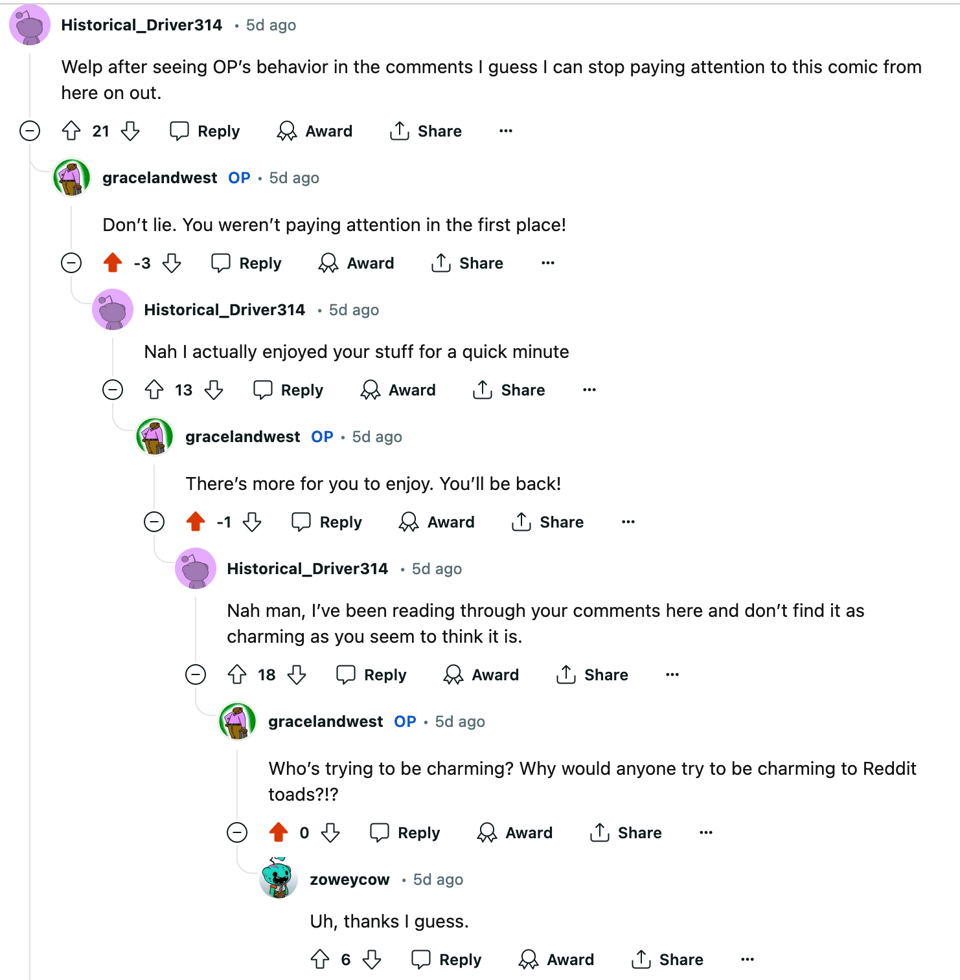The width and height of the screenshot is (960, 980).
Task: Collapse the 'Don't lie' reply thread
Action: (x=71, y=263)
